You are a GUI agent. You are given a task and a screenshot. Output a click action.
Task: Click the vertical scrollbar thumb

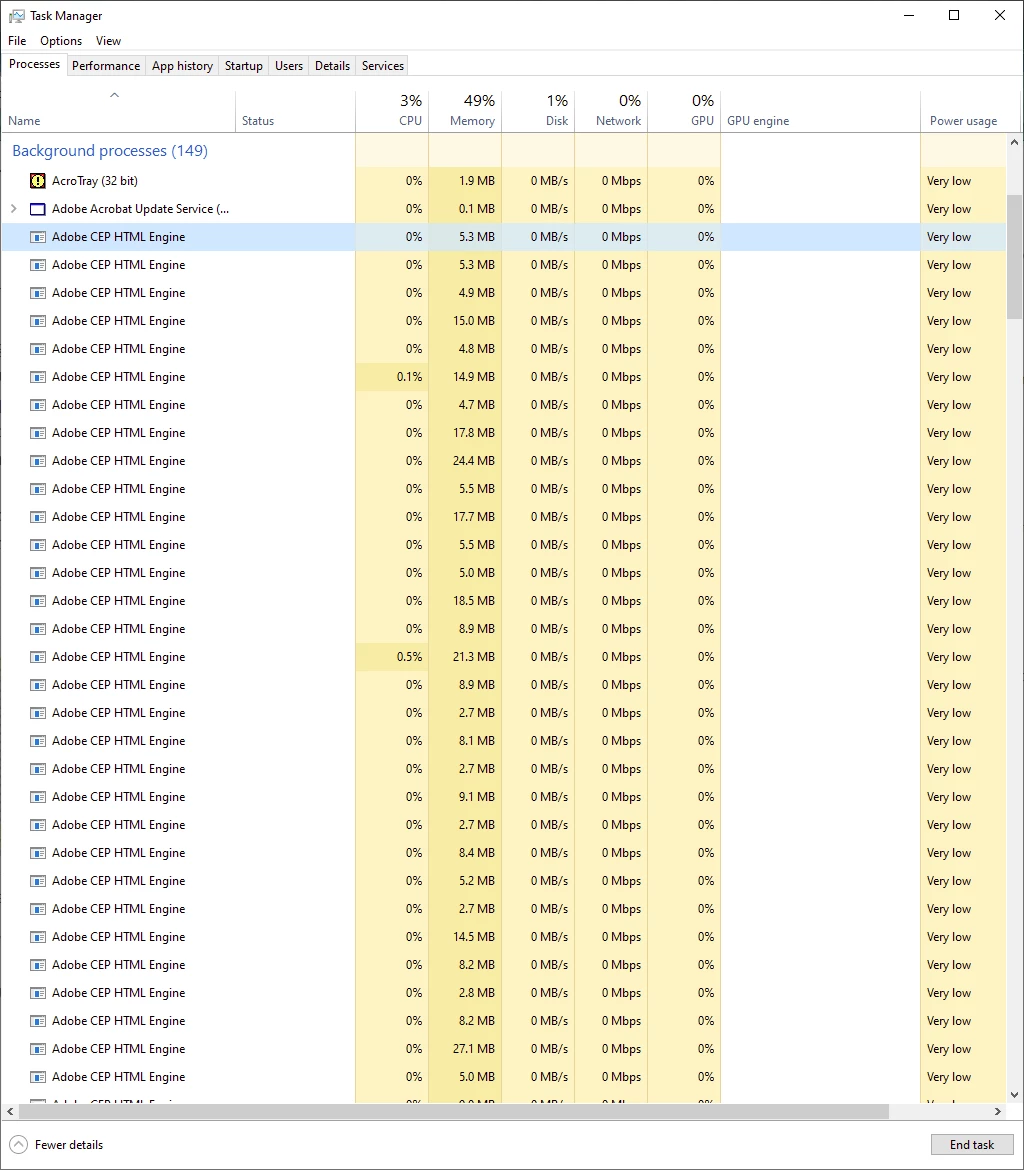(1014, 257)
